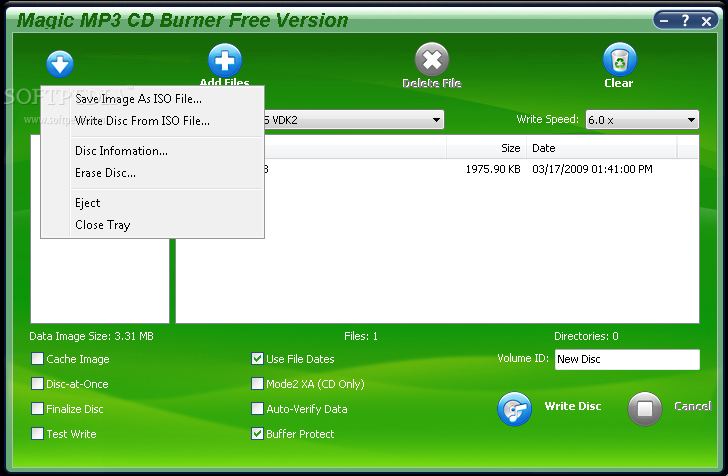Click the Delete File label

[432, 83]
